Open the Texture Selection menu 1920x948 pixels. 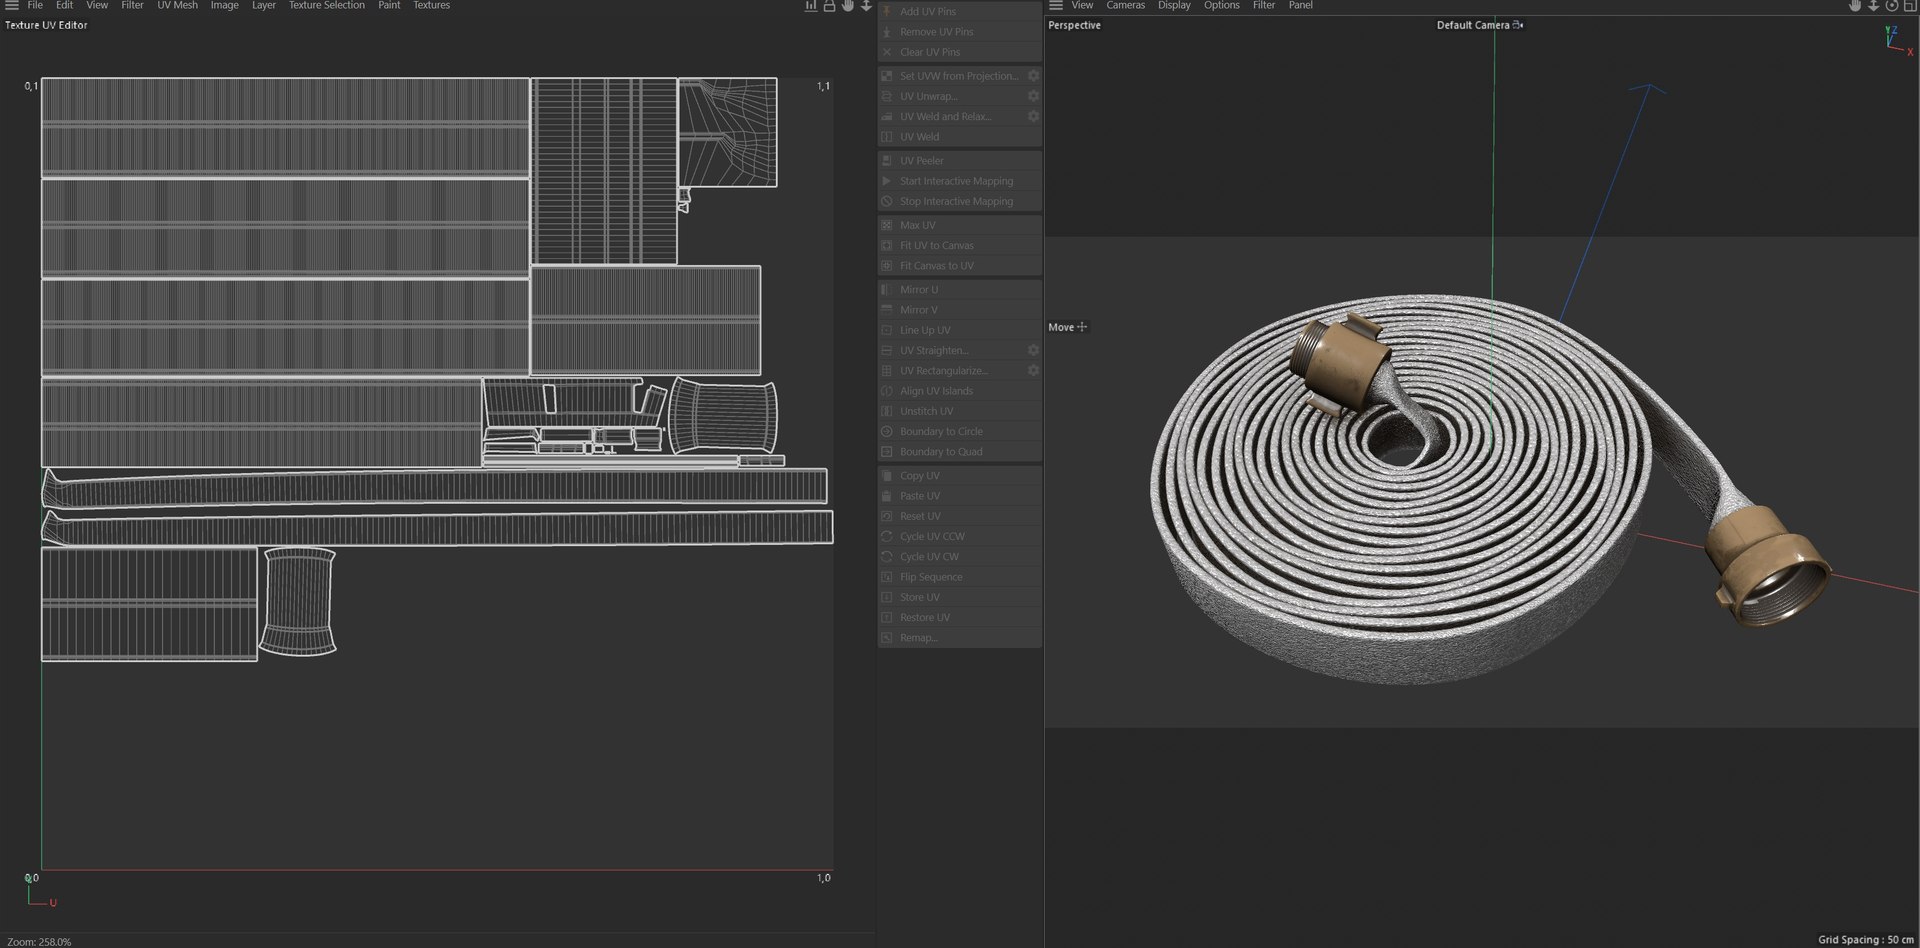coord(326,5)
